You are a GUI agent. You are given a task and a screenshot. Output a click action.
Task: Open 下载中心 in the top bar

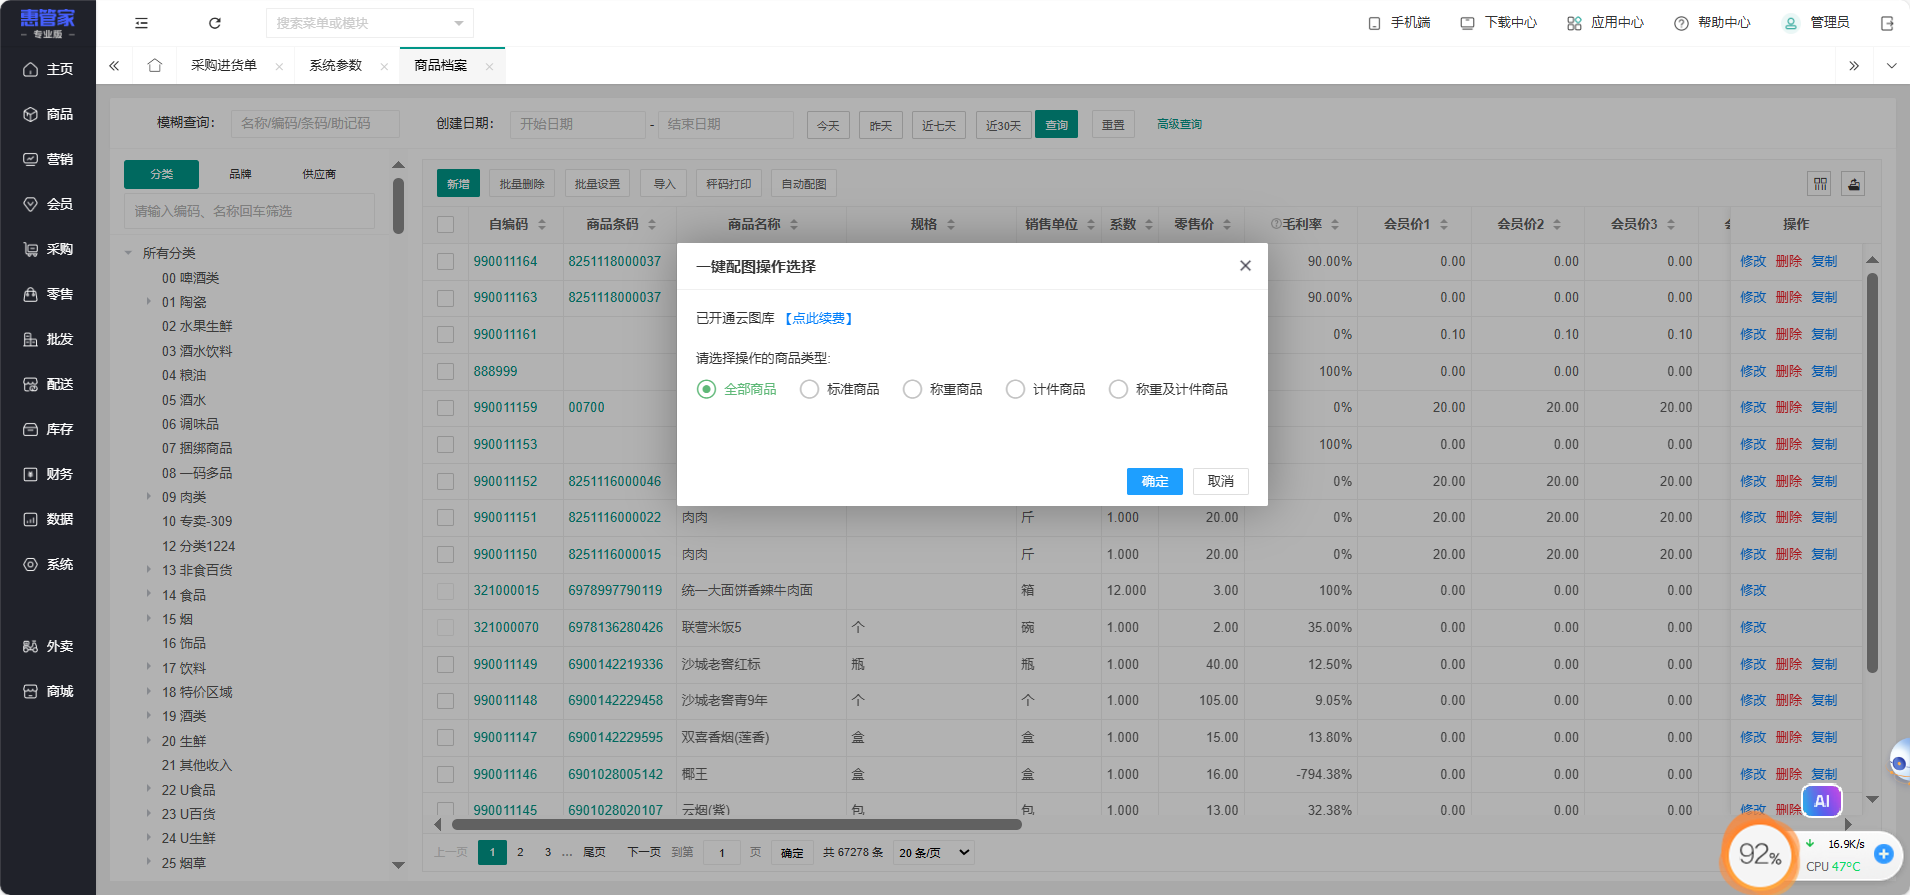[1498, 23]
